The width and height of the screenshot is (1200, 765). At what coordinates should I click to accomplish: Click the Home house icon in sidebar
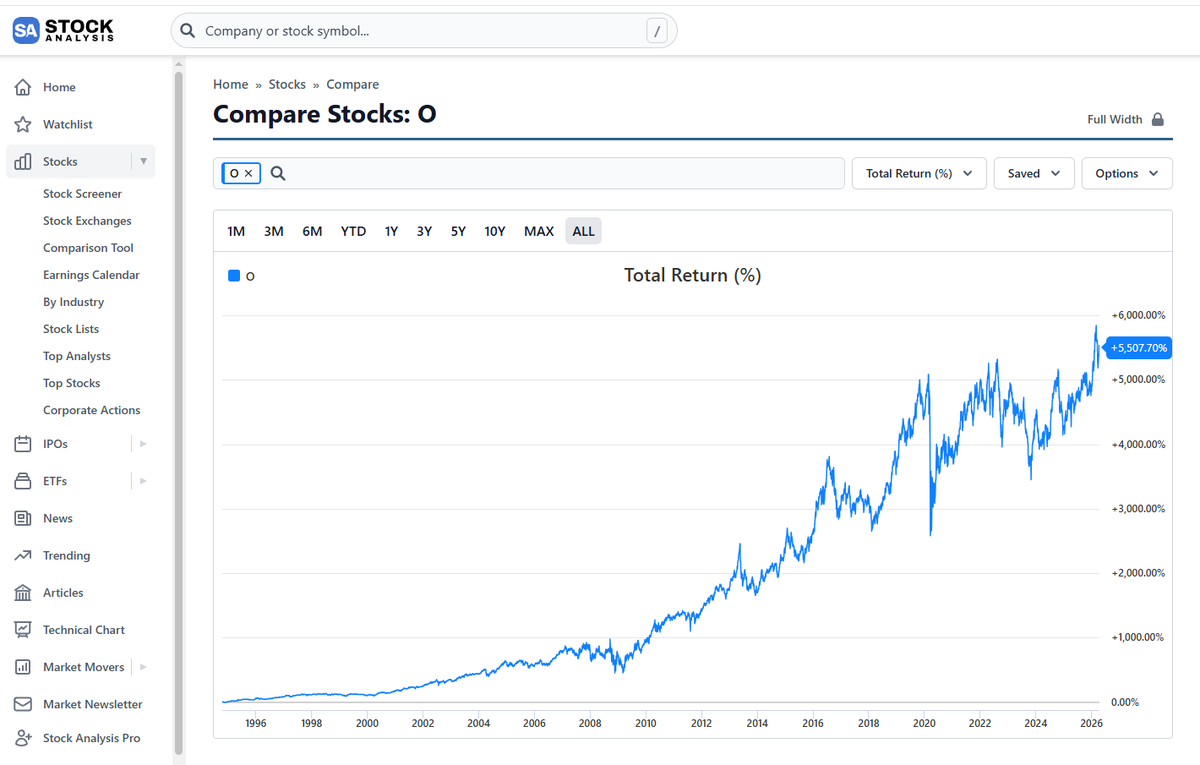tap(23, 87)
